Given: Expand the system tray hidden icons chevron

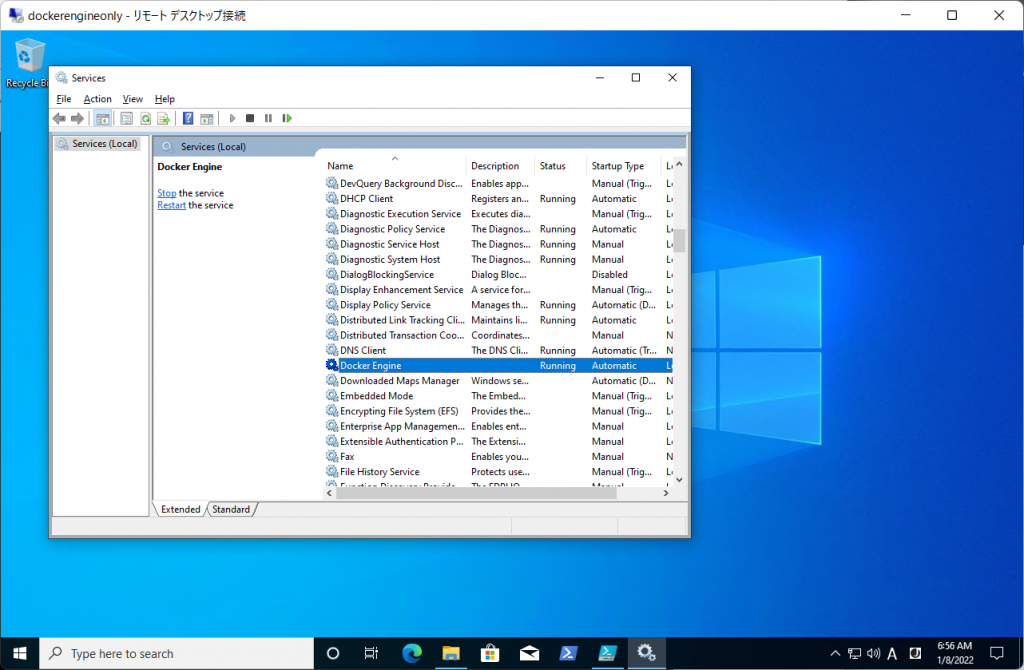Looking at the screenshot, I should coord(833,653).
